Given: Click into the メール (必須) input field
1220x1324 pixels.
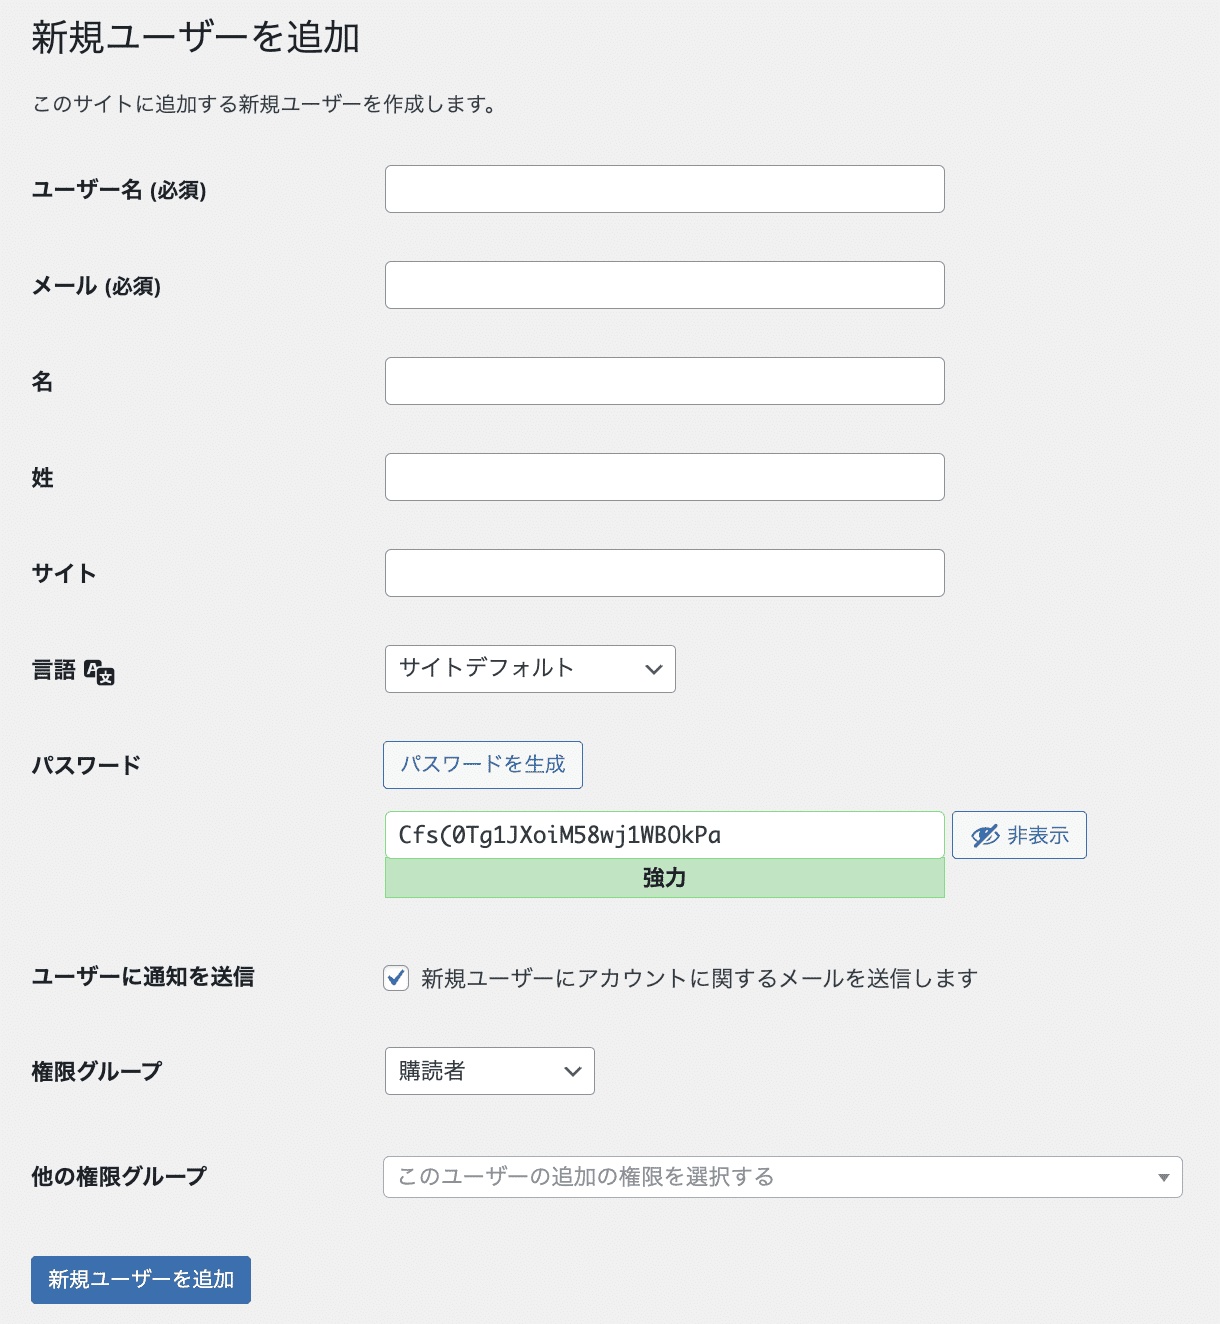Looking at the screenshot, I should click(664, 285).
